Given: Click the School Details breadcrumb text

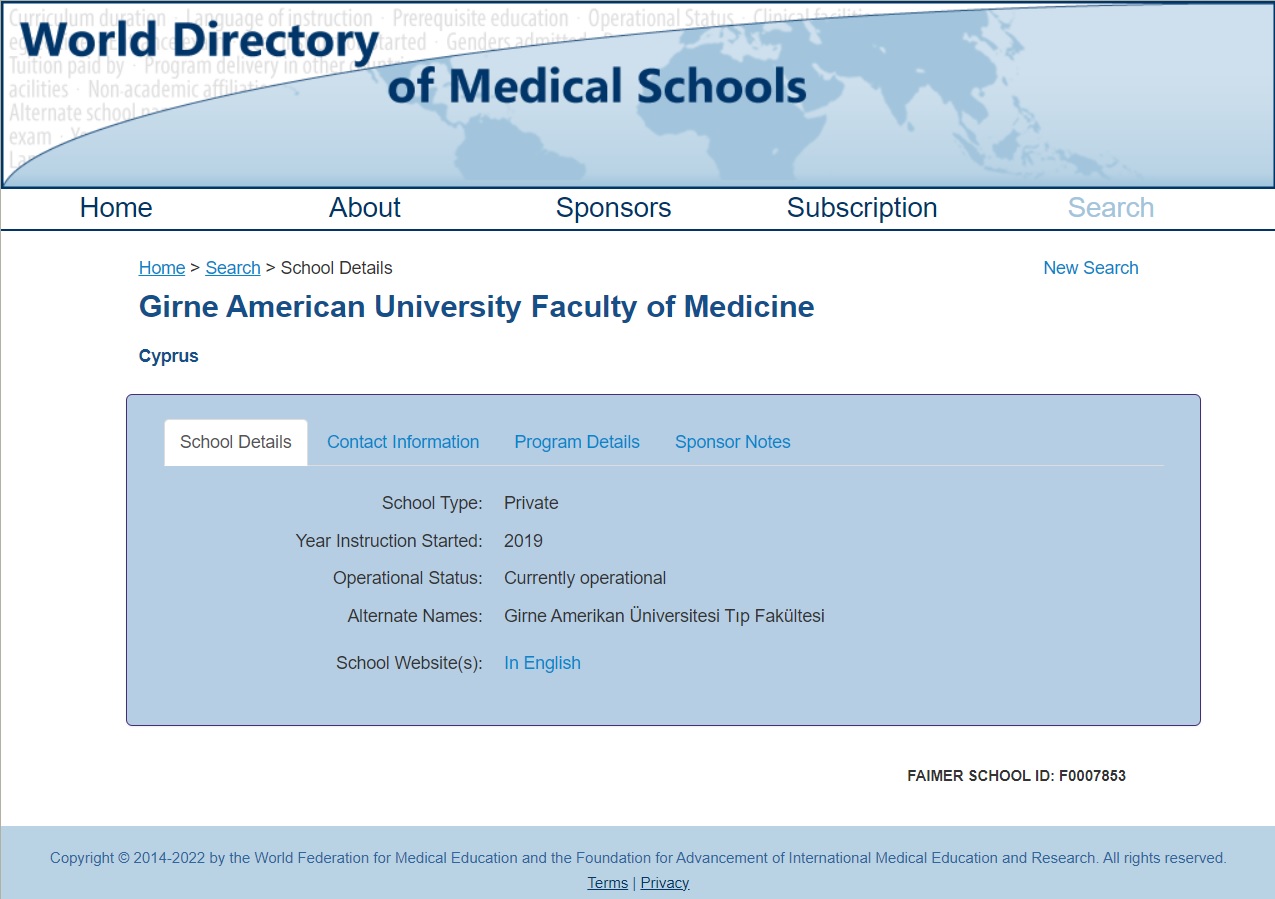Looking at the screenshot, I should pyautogui.click(x=337, y=268).
